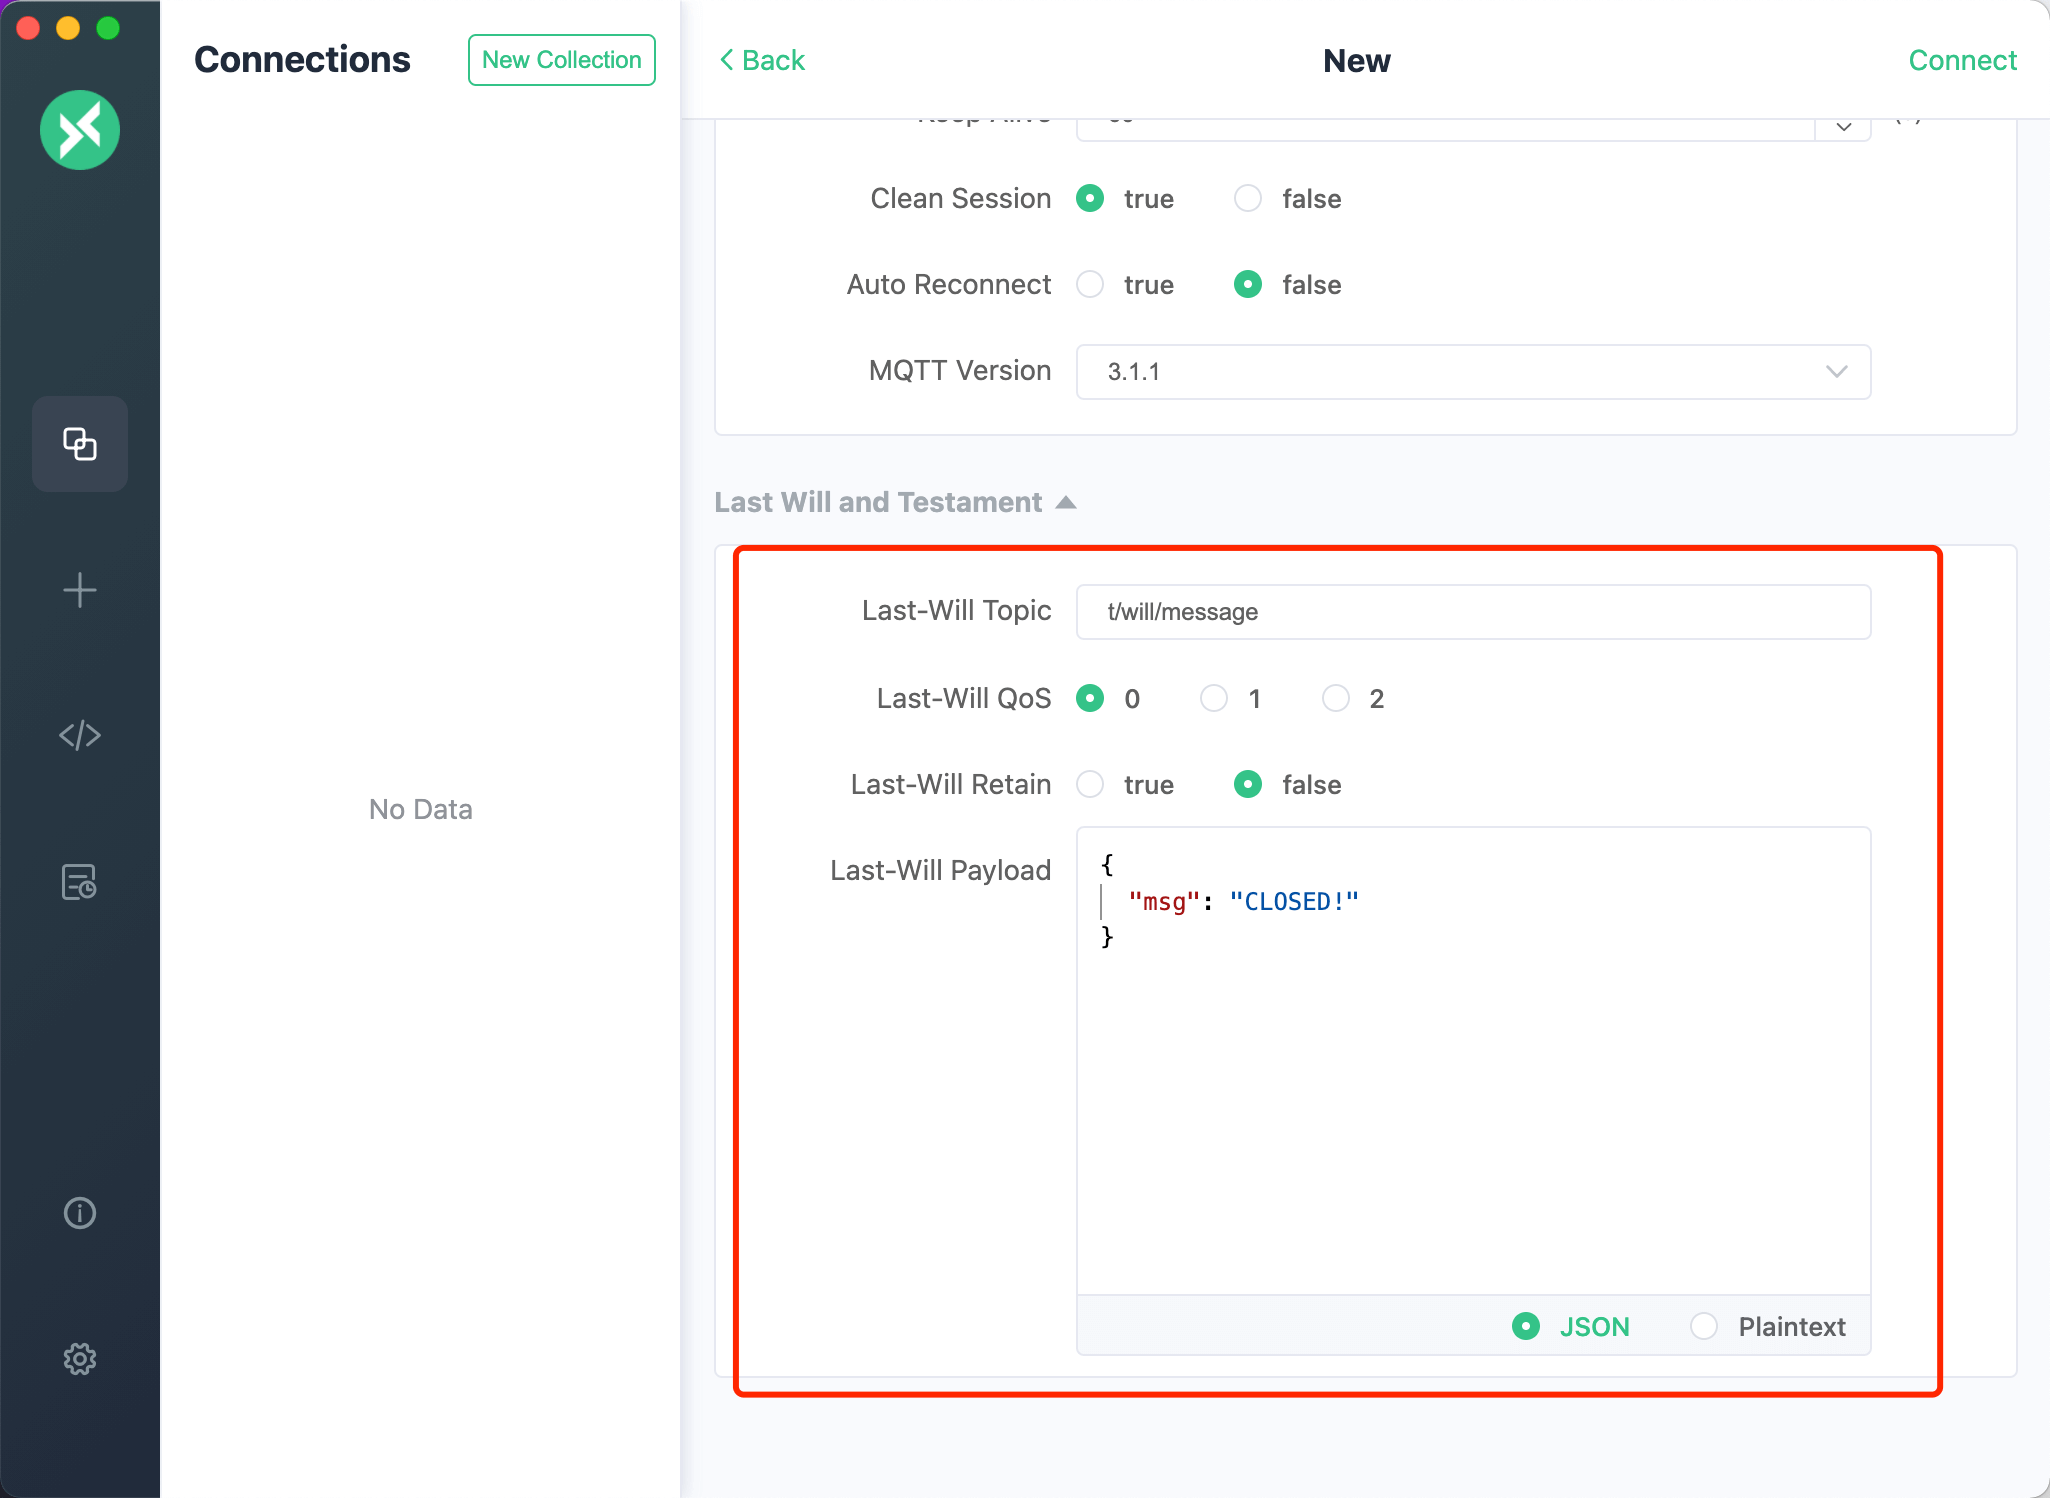The height and width of the screenshot is (1498, 2050).
Task: Switch payload format to Plaintext
Action: point(1704,1326)
